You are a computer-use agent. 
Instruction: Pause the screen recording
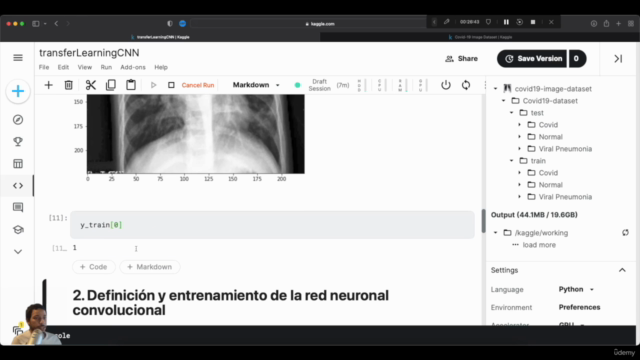click(x=506, y=22)
